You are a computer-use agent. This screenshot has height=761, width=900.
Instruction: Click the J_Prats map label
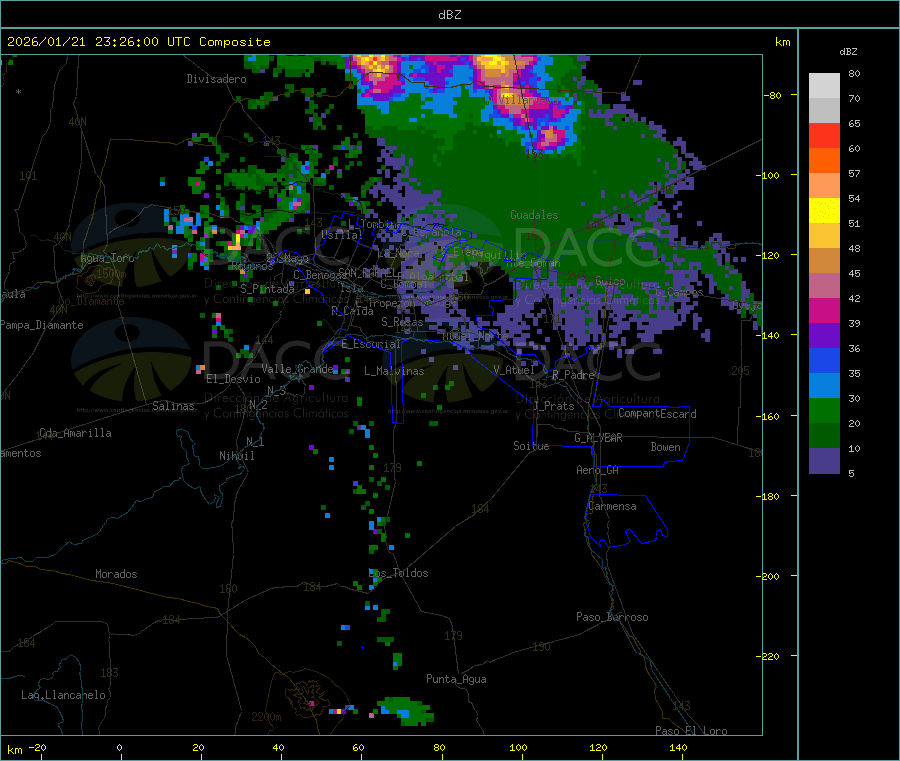553,406
